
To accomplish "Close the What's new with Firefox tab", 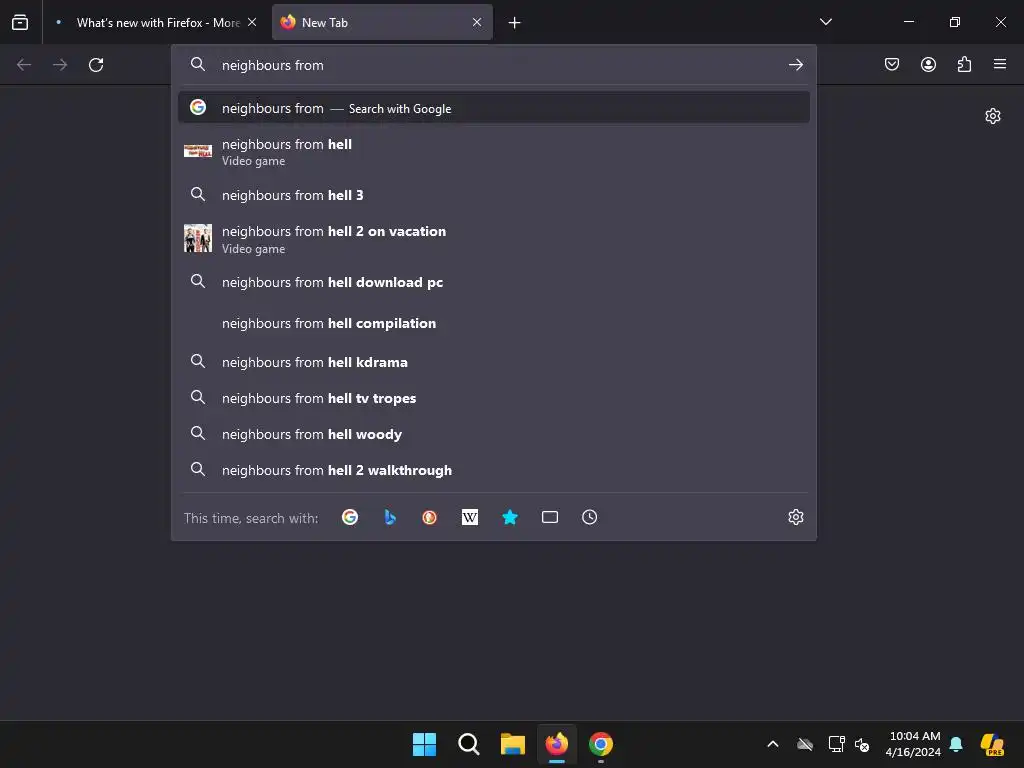I will (x=252, y=22).
